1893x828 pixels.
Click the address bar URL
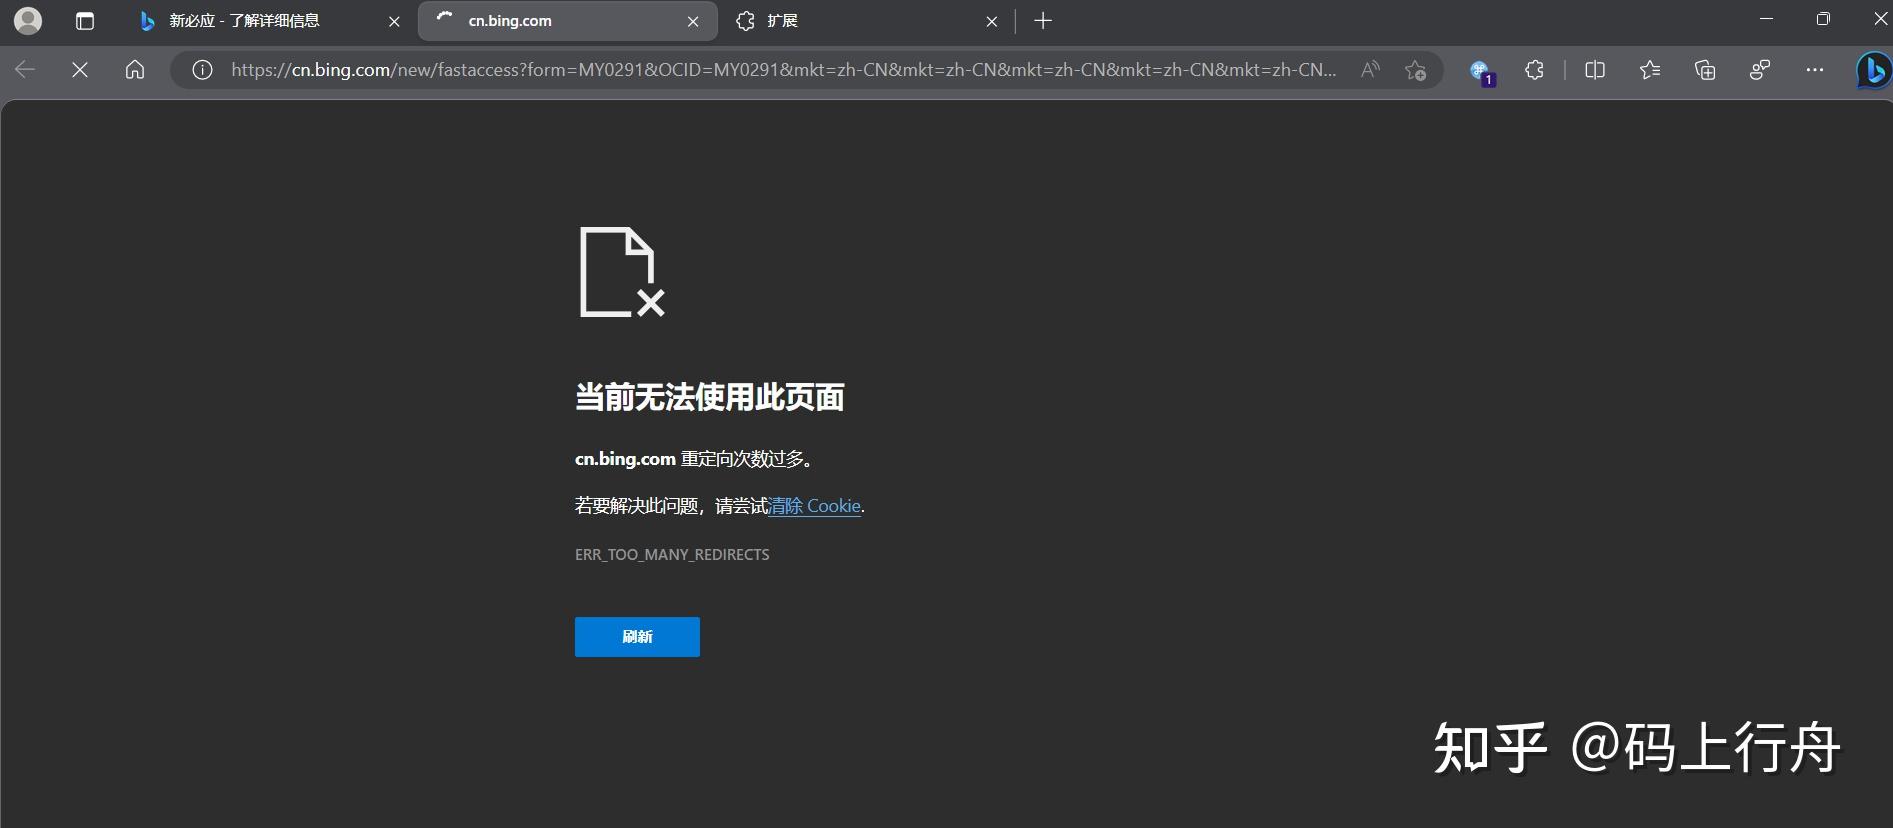[x=783, y=70]
